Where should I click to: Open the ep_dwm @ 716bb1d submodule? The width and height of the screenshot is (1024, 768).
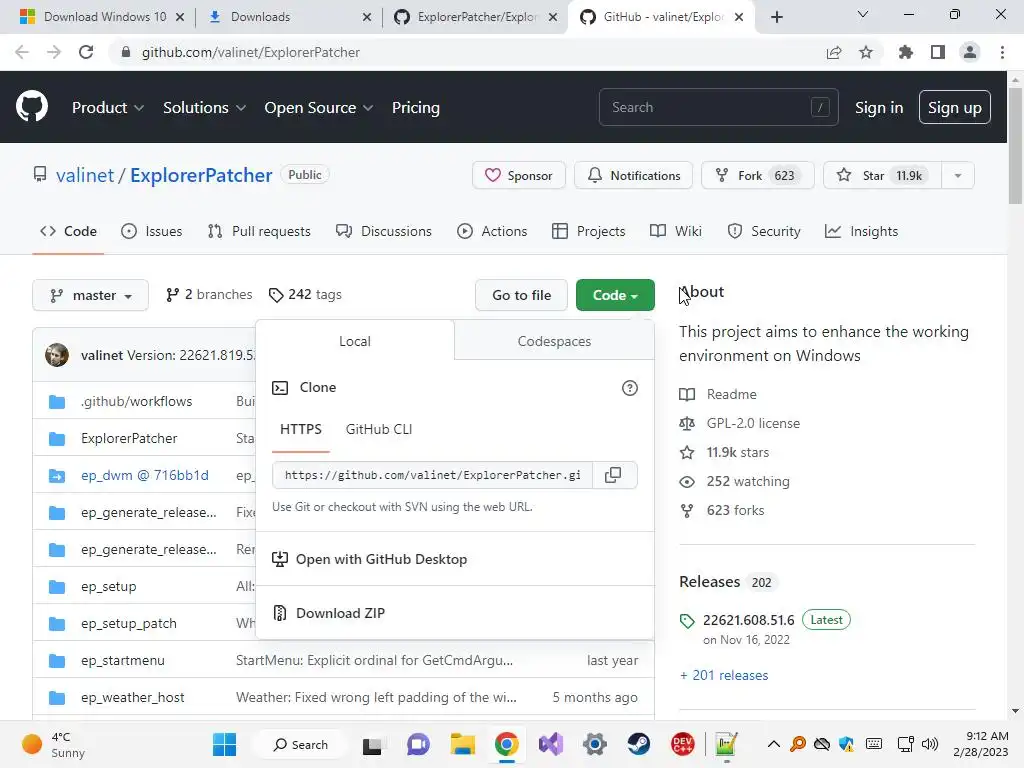[144, 475]
